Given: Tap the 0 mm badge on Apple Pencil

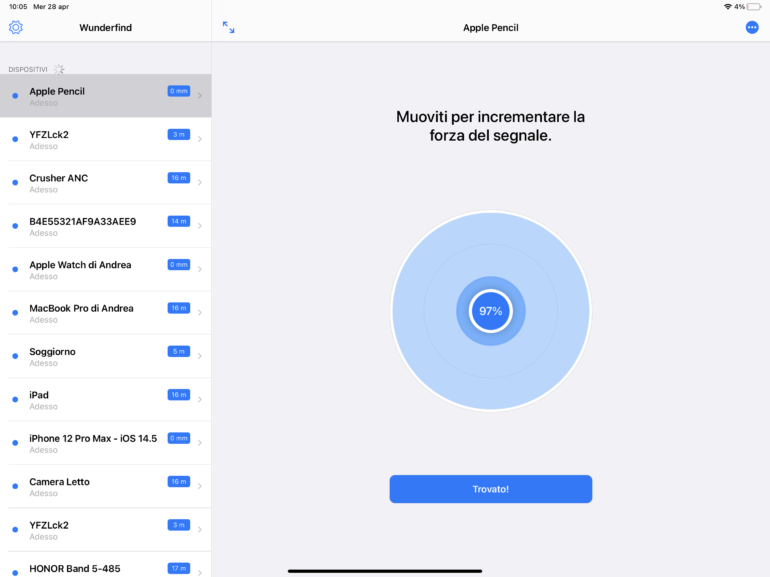Looking at the screenshot, I should click(x=179, y=91).
